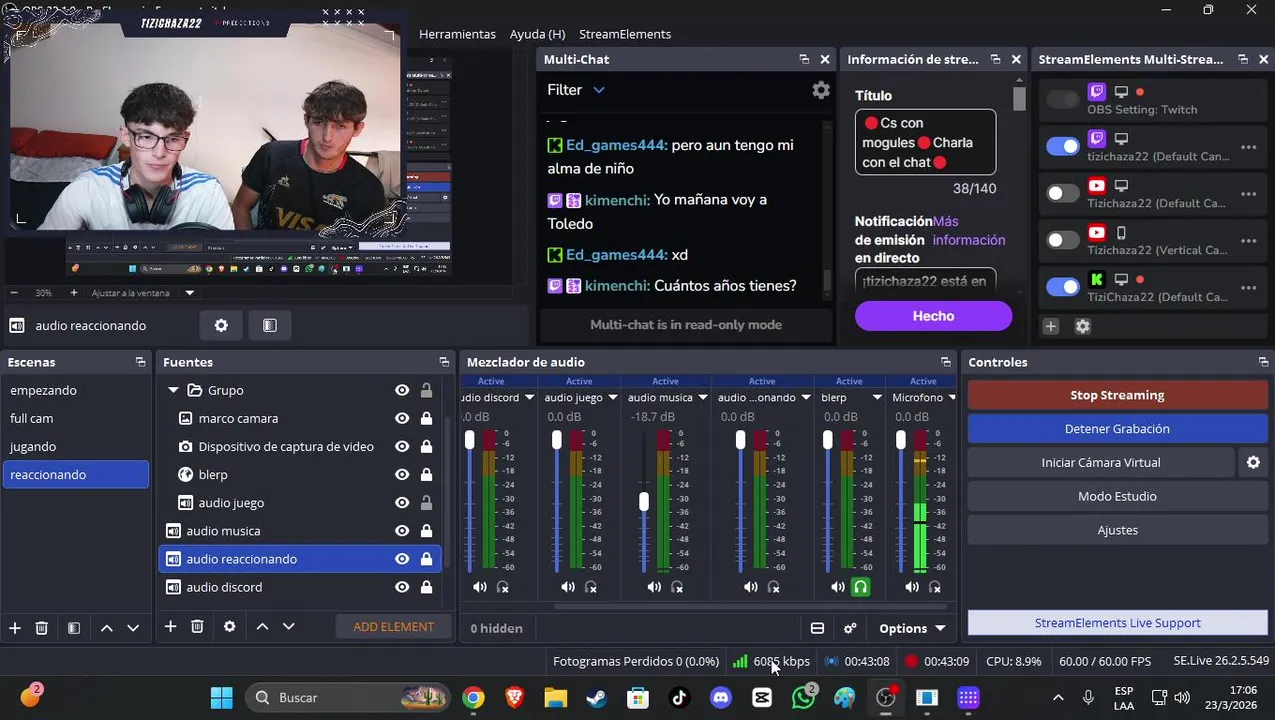Toggle OBS Setting Twitch stream switch
This screenshot has height=720, width=1275.
(x=1062, y=100)
